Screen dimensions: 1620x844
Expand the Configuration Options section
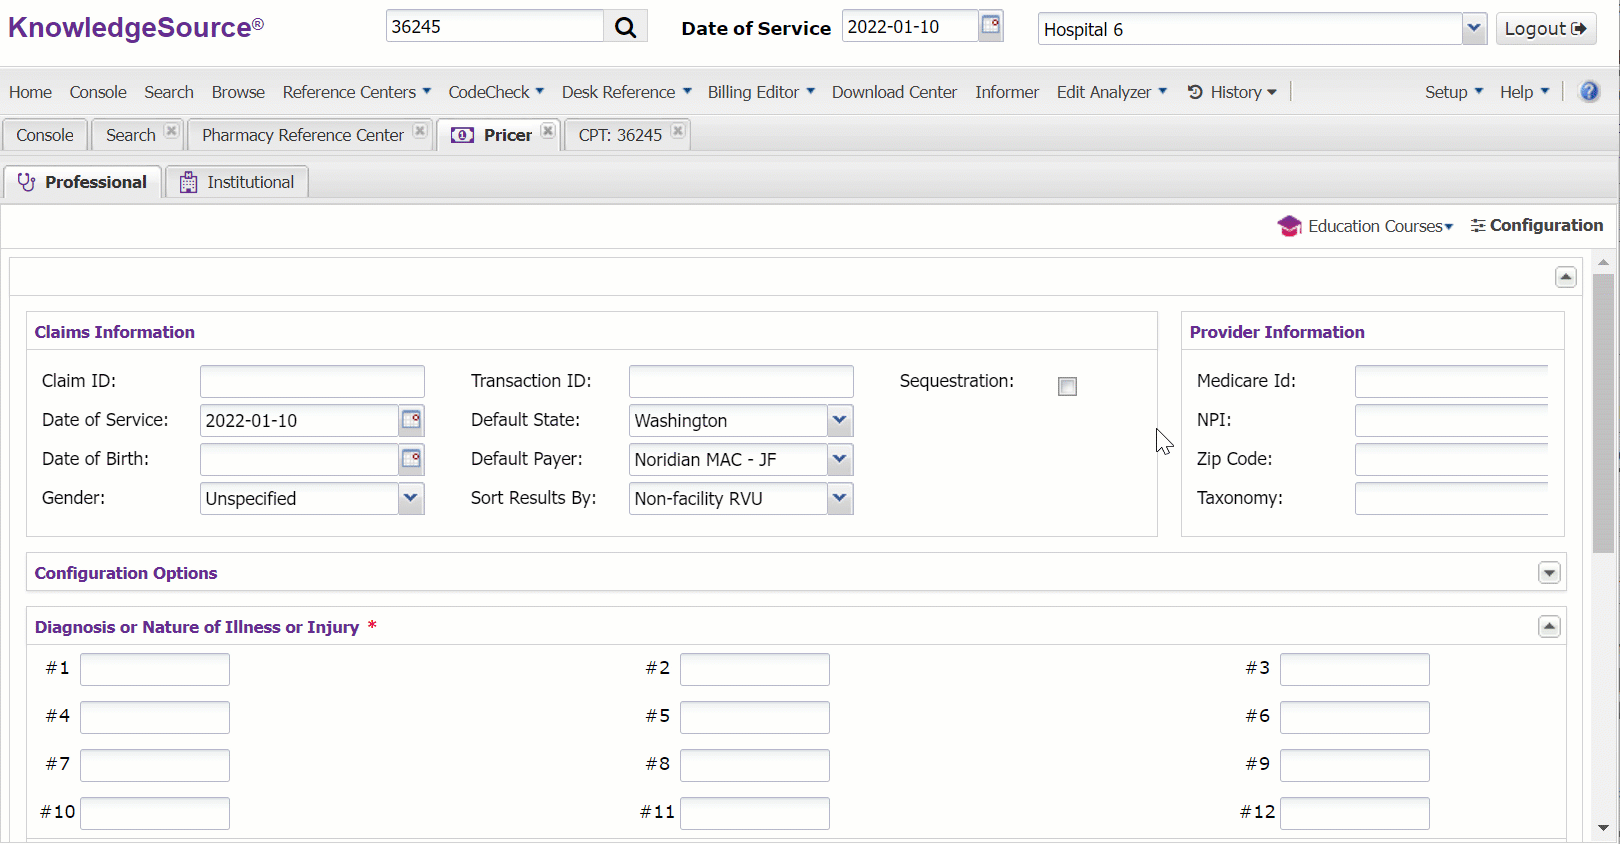coord(1549,573)
